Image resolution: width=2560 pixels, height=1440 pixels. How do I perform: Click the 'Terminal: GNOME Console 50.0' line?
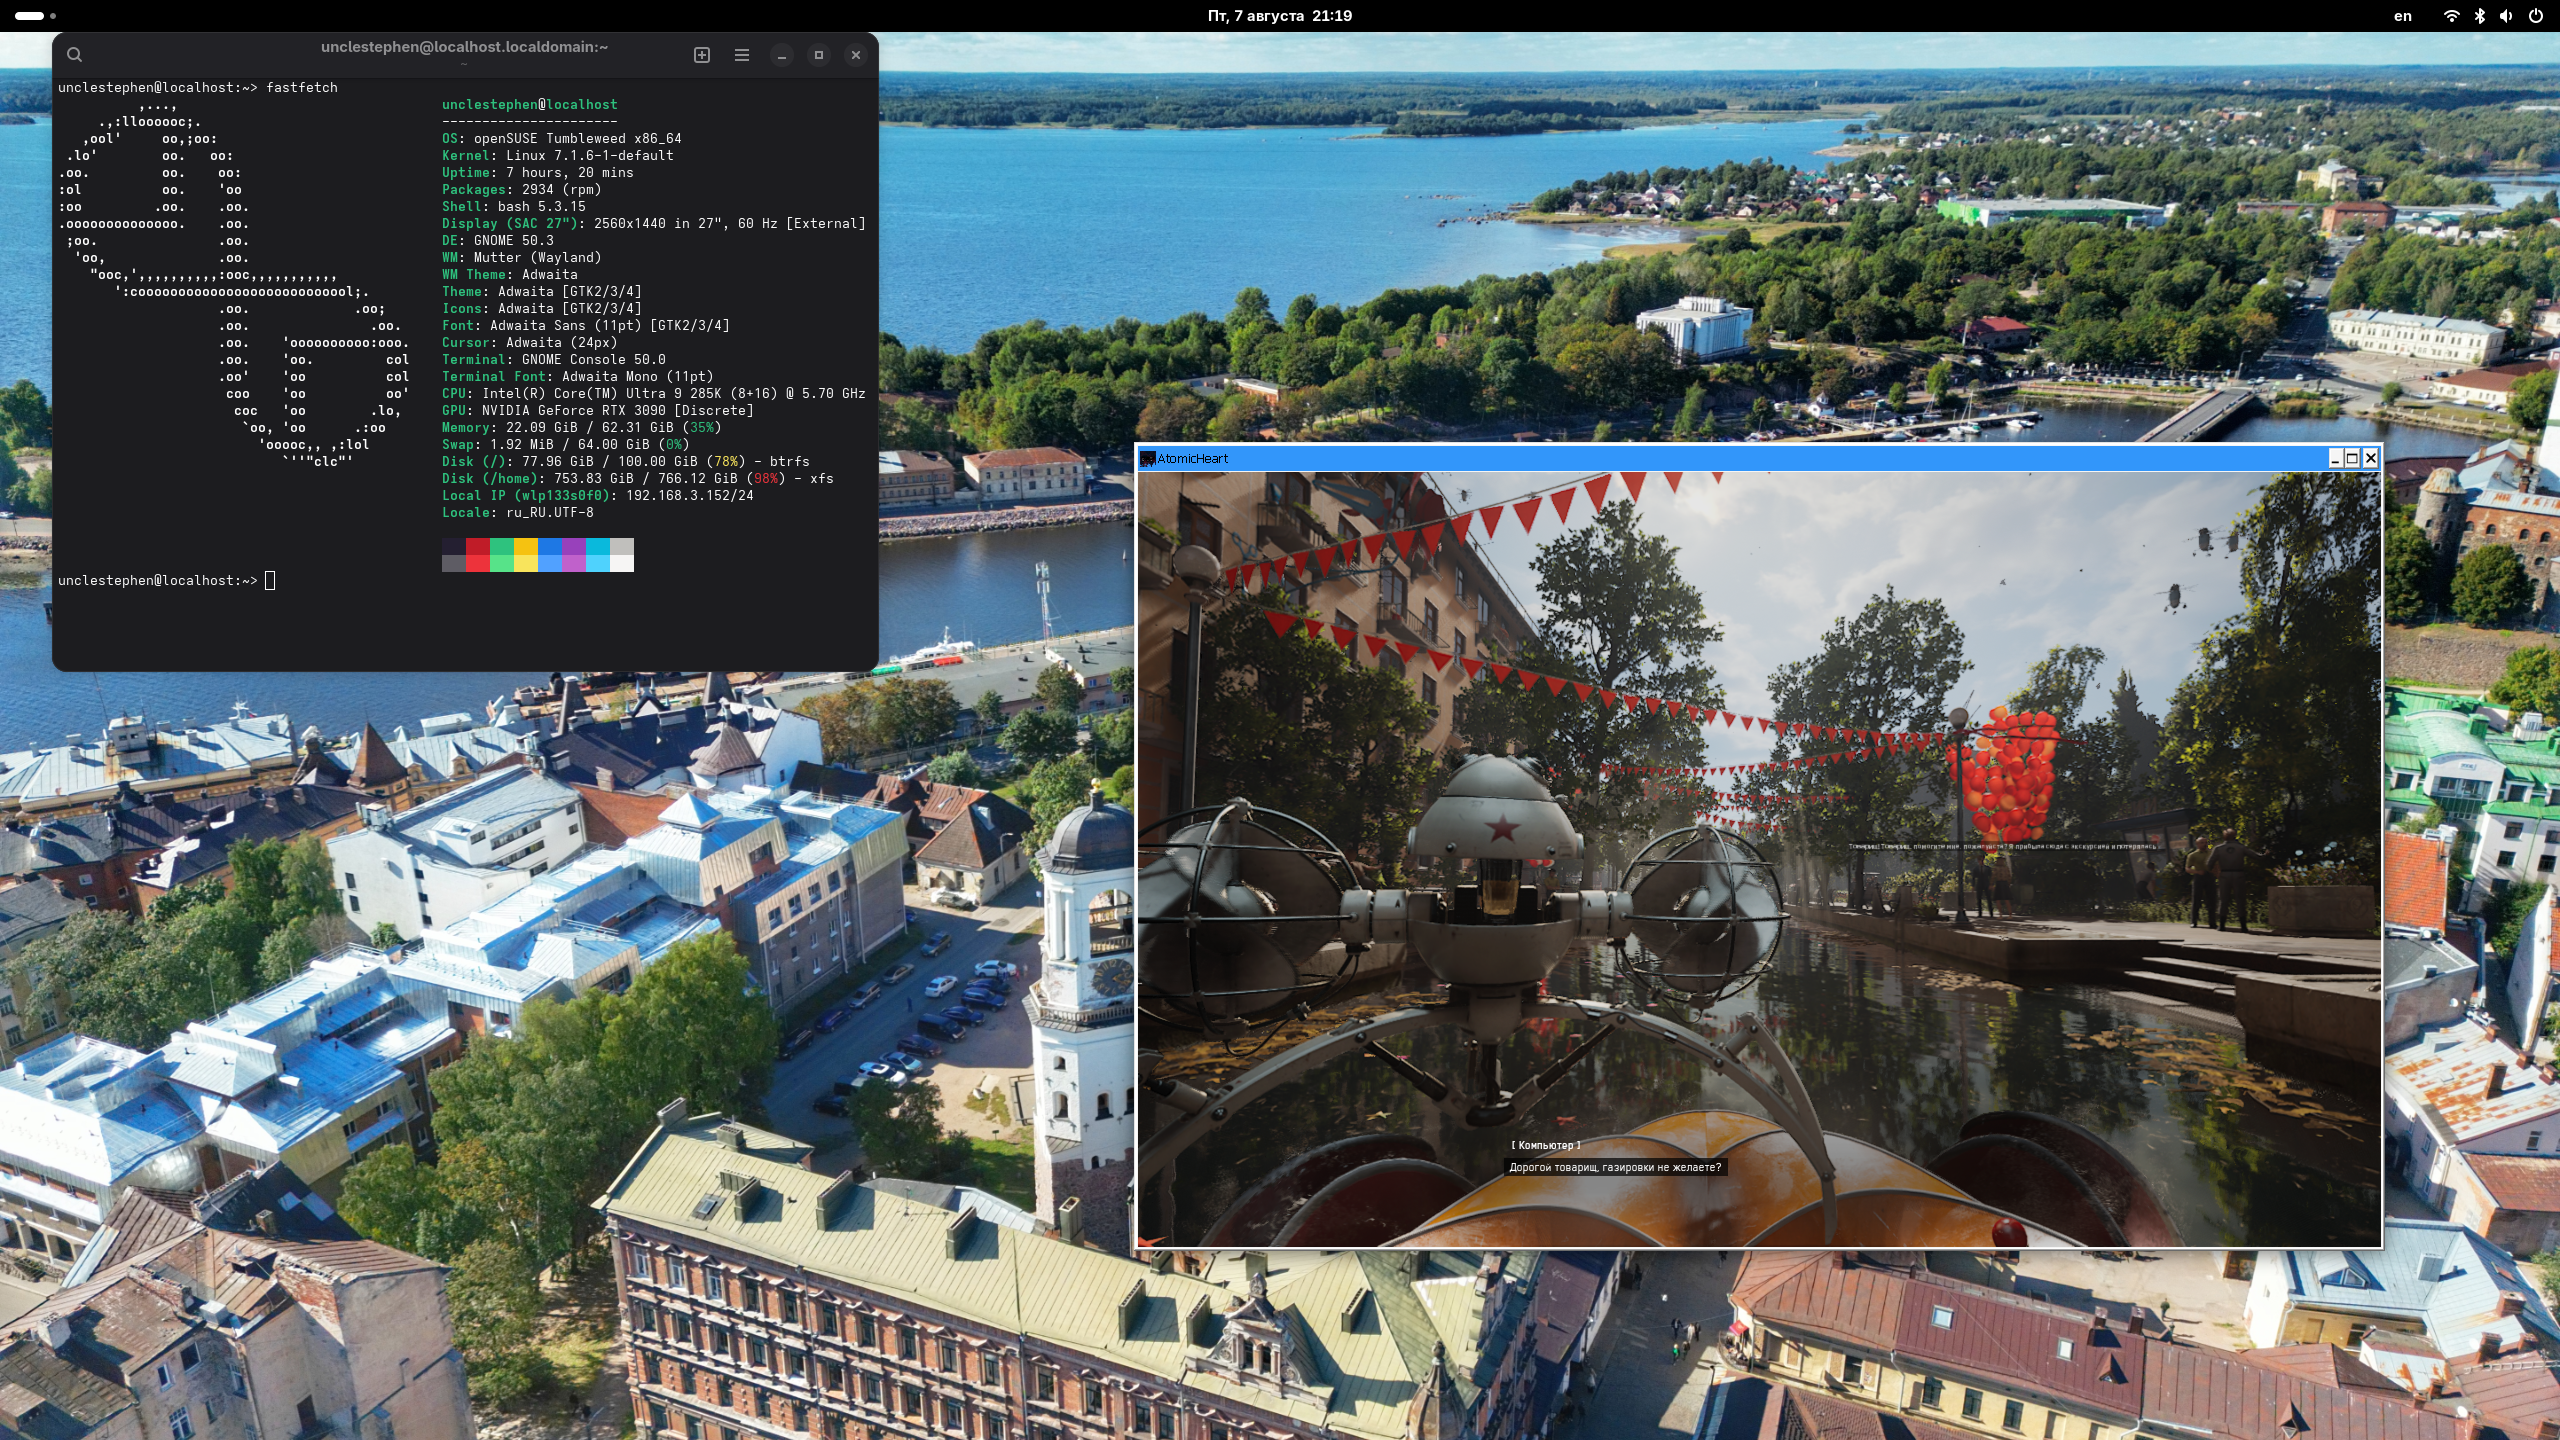coord(554,360)
